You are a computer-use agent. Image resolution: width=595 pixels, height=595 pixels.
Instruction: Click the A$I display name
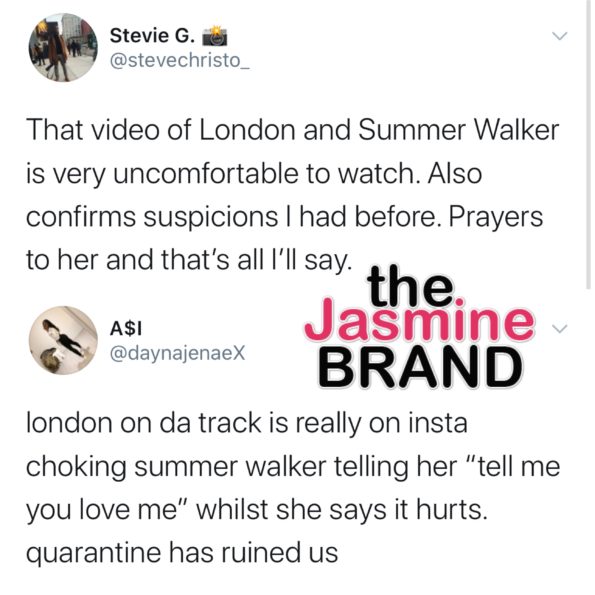click(126, 328)
